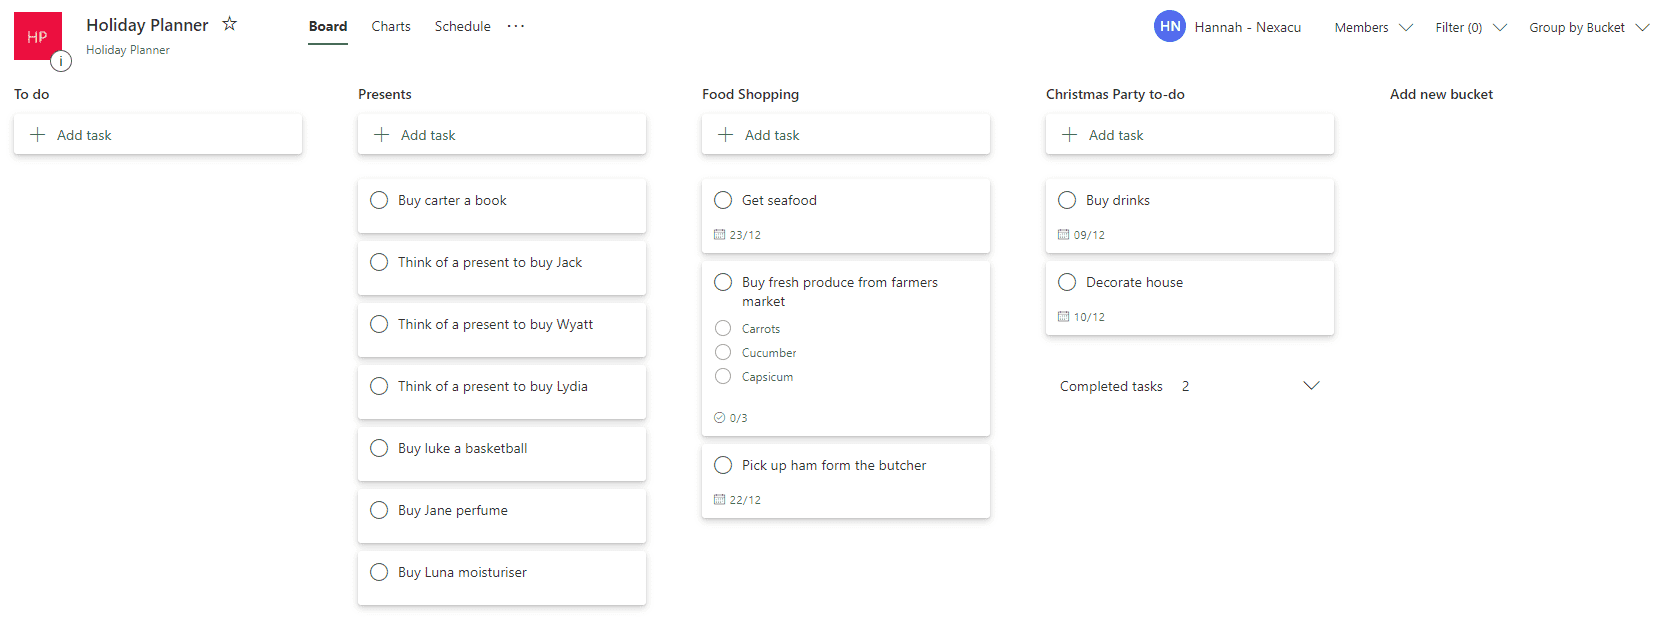Viewport: 1667px width, 637px height.
Task: Mark Buy drinks task as complete
Action: coord(1067,200)
